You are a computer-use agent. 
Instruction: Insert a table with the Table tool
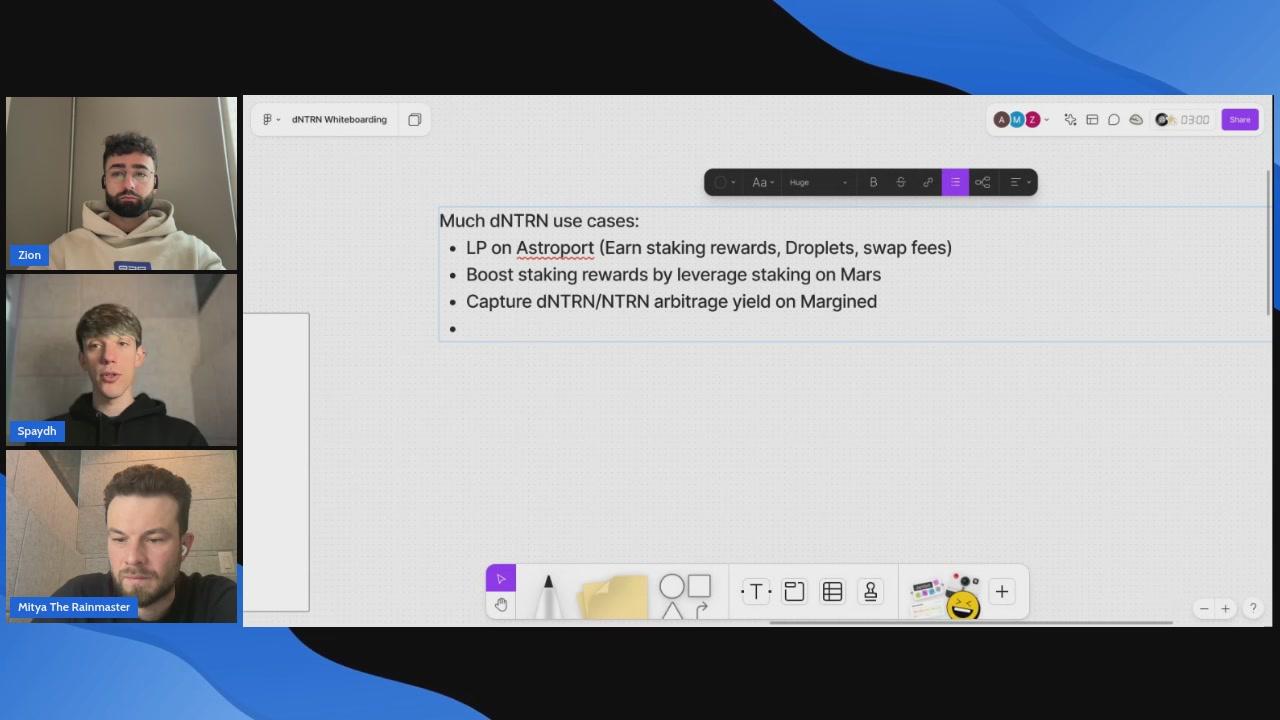click(832, 592)
